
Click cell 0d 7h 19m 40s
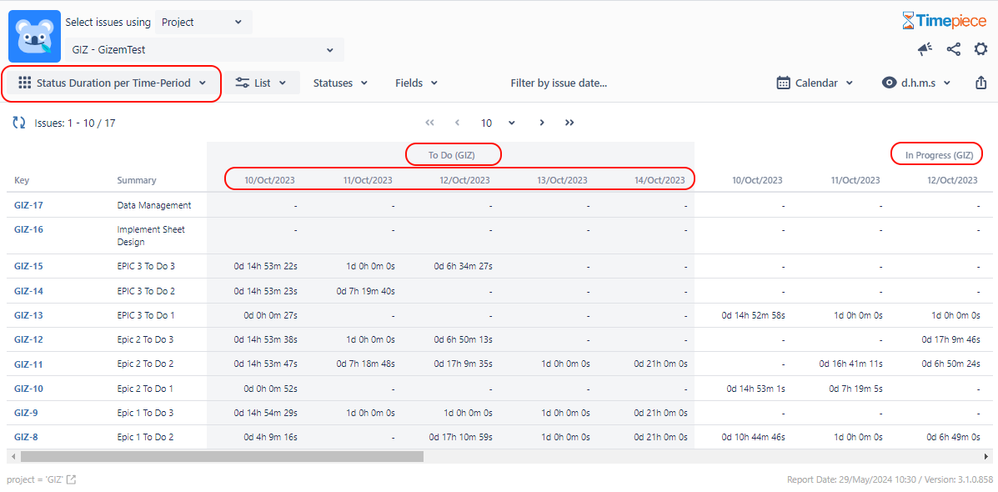point(365,291)
